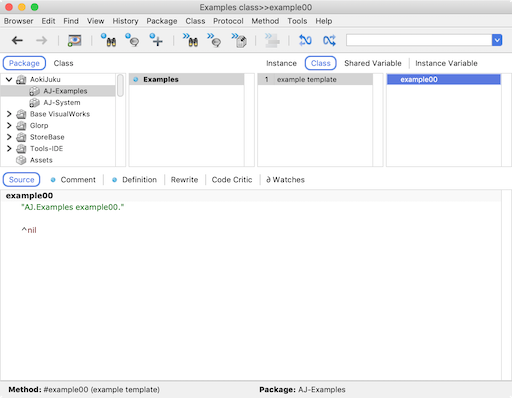
Task: Click inside the toolbar search input field
Action: (x=419, y=40)
